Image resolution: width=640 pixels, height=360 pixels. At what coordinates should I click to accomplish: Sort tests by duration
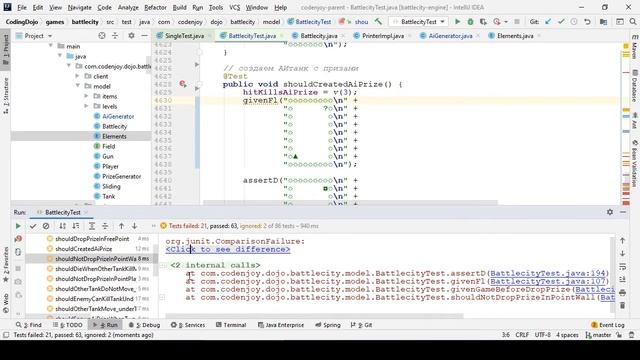pyautogui.click(x=76, y=226)
